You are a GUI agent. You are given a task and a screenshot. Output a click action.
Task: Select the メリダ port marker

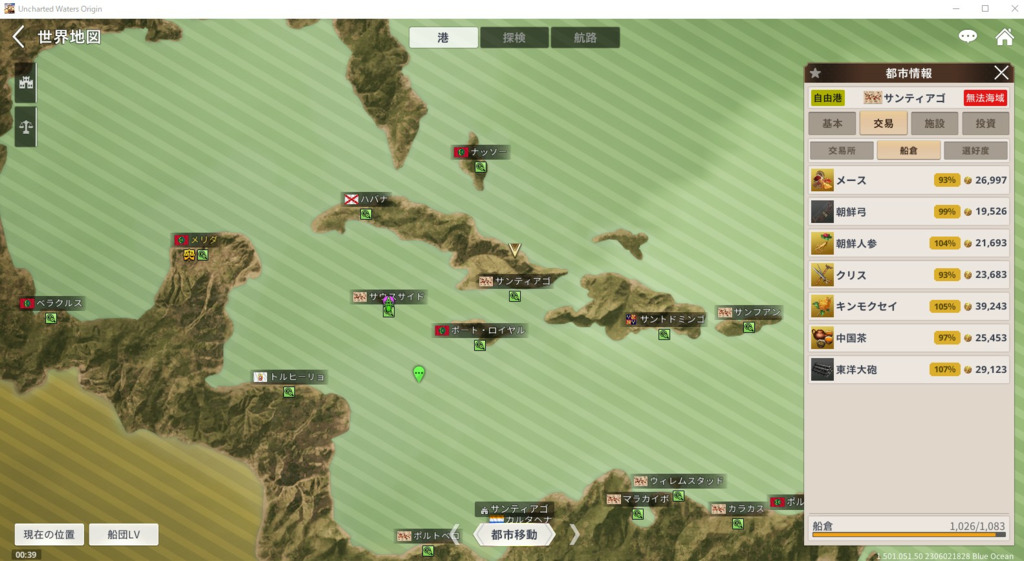pyautogui.click(x=203, y=255)
